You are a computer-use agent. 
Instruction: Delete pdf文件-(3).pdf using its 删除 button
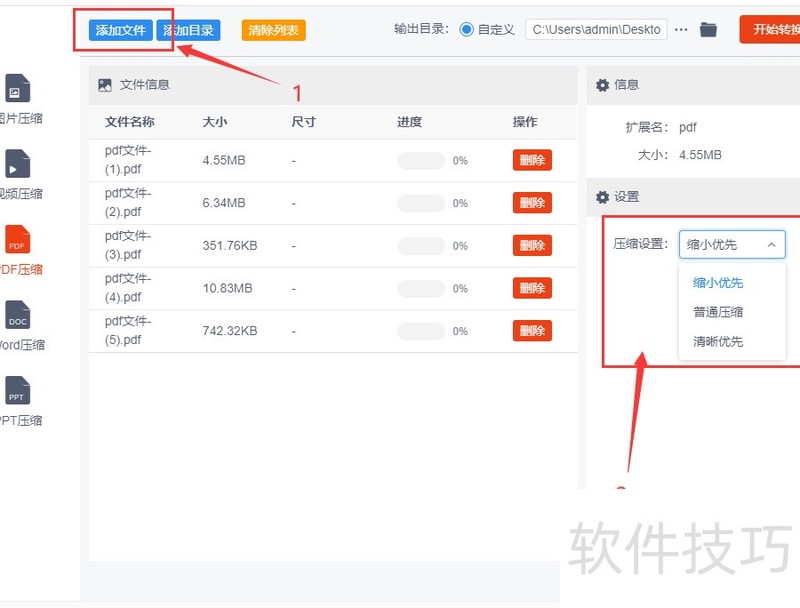(x=531, y=245)
